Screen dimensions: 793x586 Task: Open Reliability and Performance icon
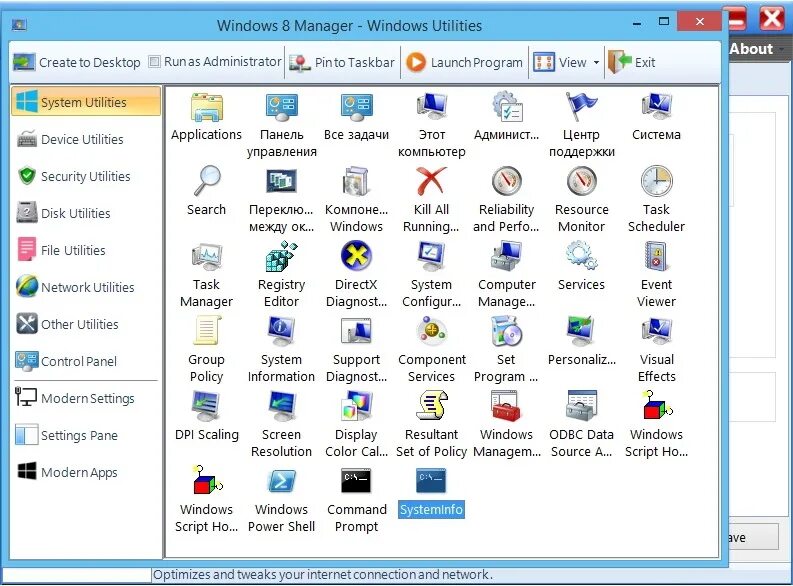pyautogui.click(x=507, y=181)
